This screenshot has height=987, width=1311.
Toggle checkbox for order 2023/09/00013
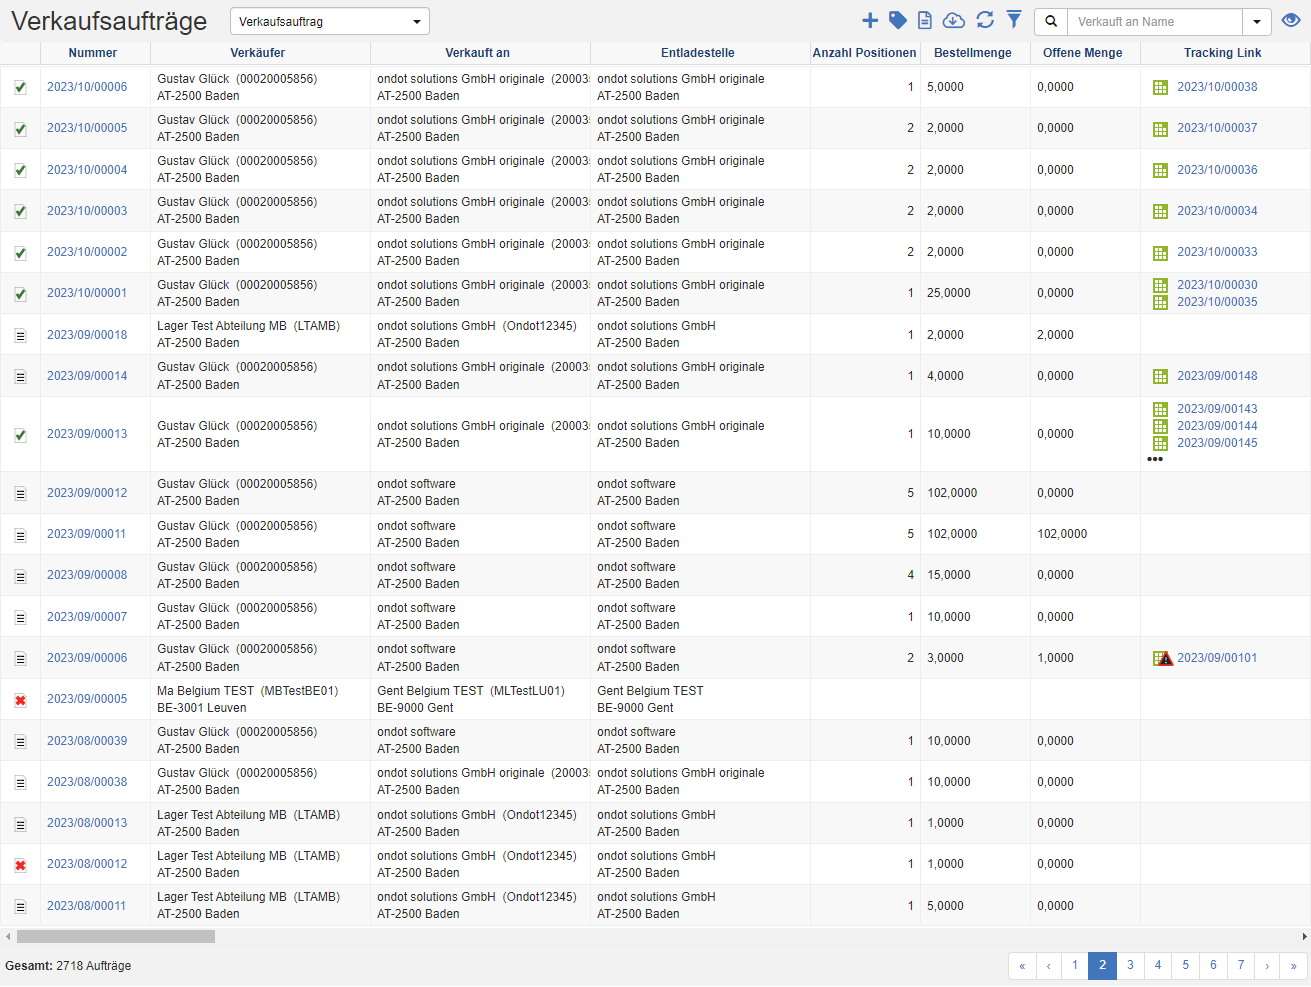[20, 435]
